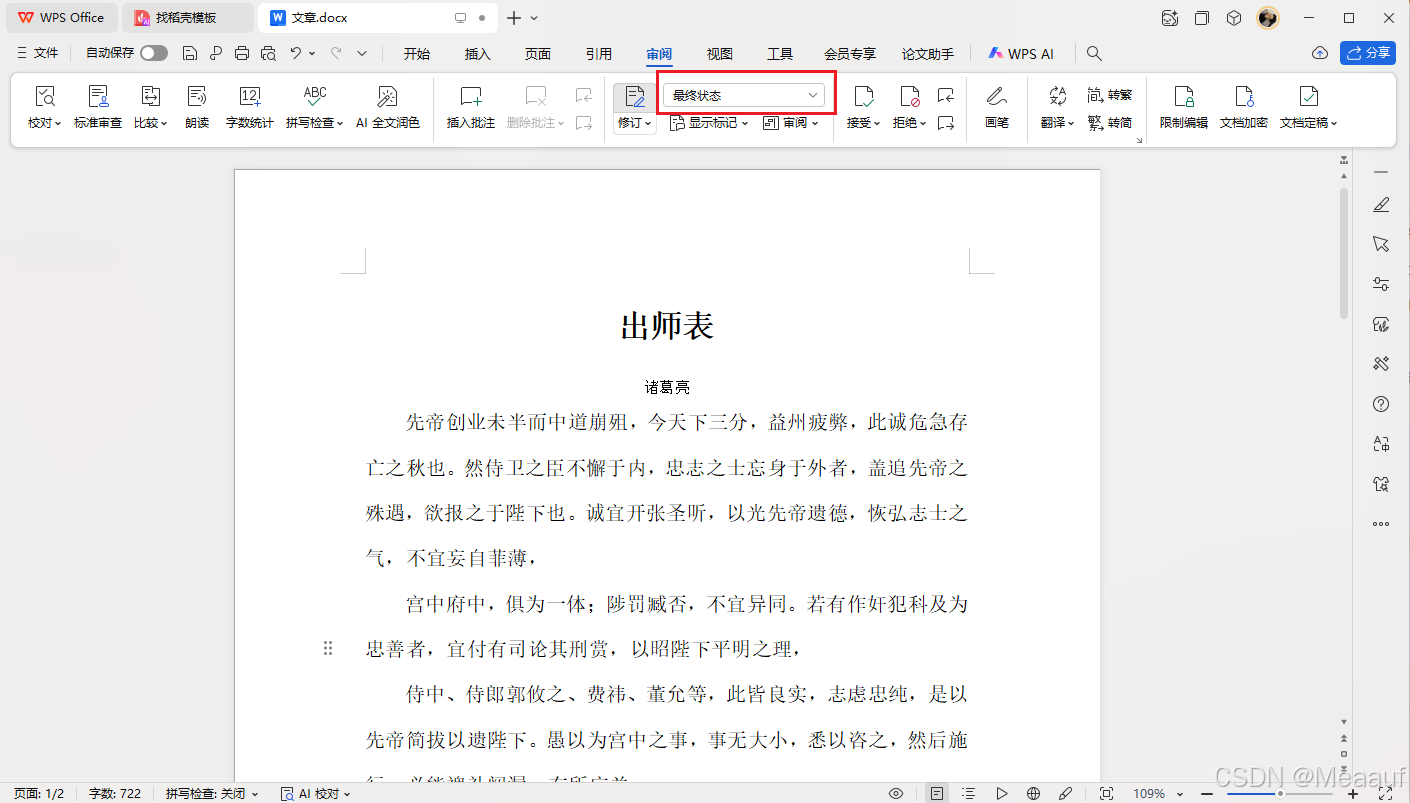Open the 最终状态 display state combo box
1410x803 pixels.
(743, 95)
